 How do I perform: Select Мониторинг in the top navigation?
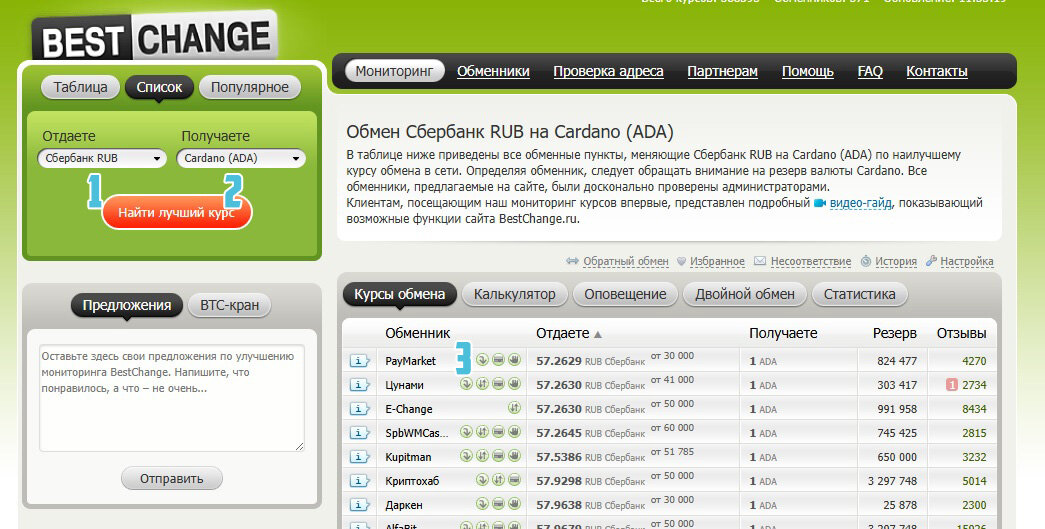pyautogui.click(x=395, y=71)
